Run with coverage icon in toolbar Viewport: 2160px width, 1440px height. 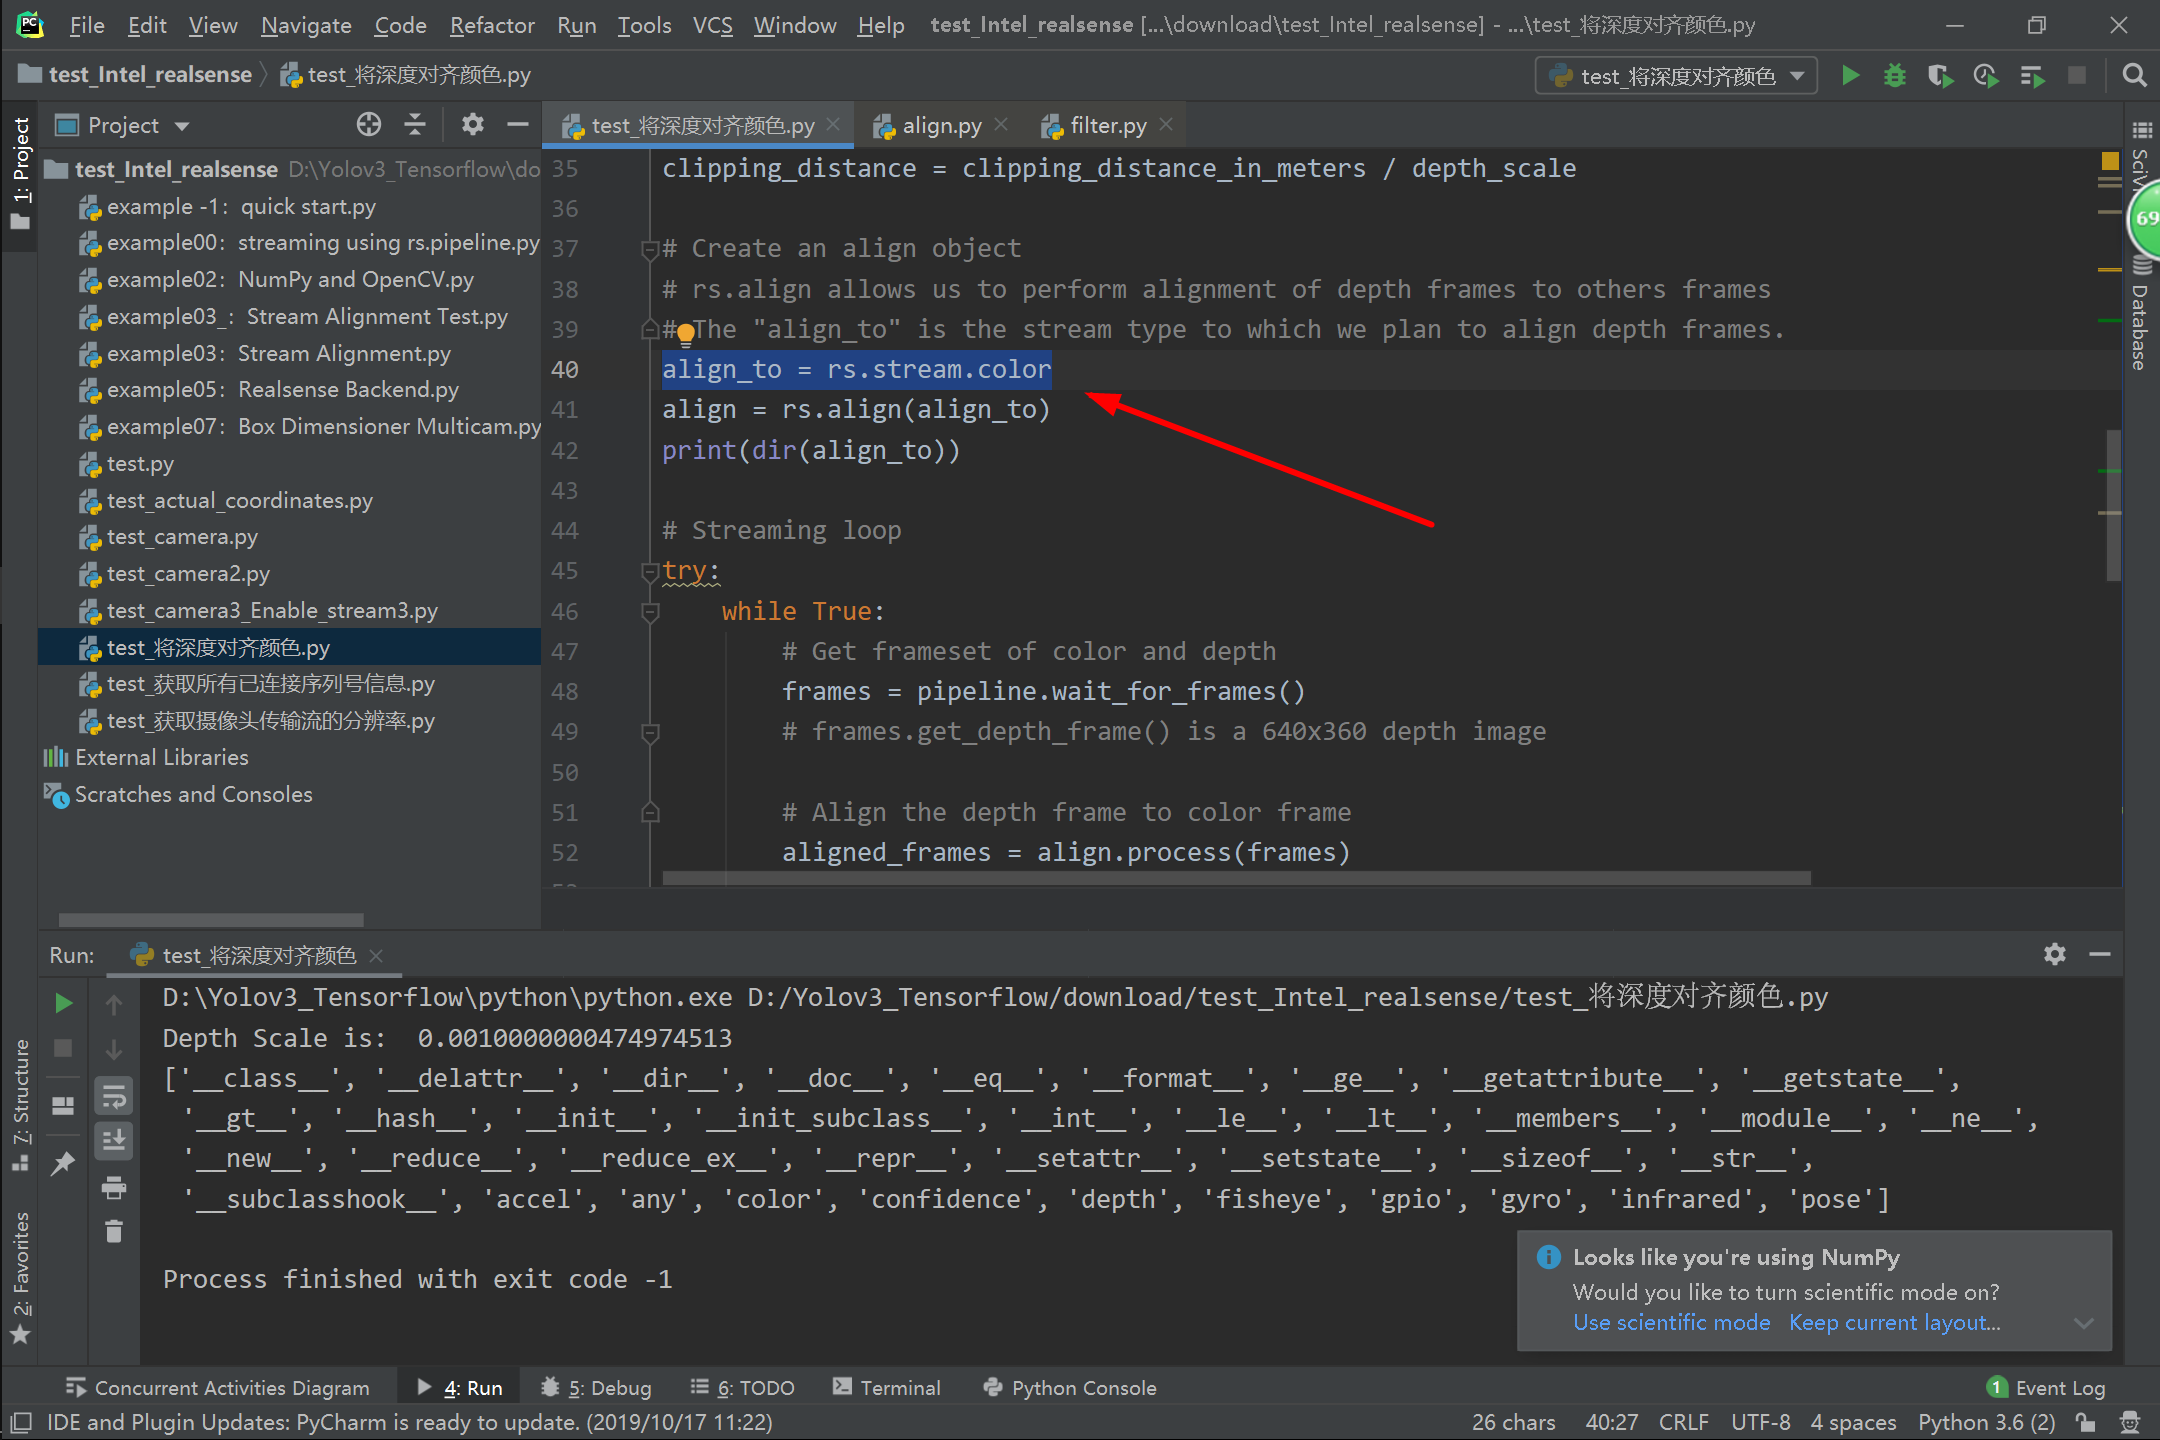(x=1940, y=76)
